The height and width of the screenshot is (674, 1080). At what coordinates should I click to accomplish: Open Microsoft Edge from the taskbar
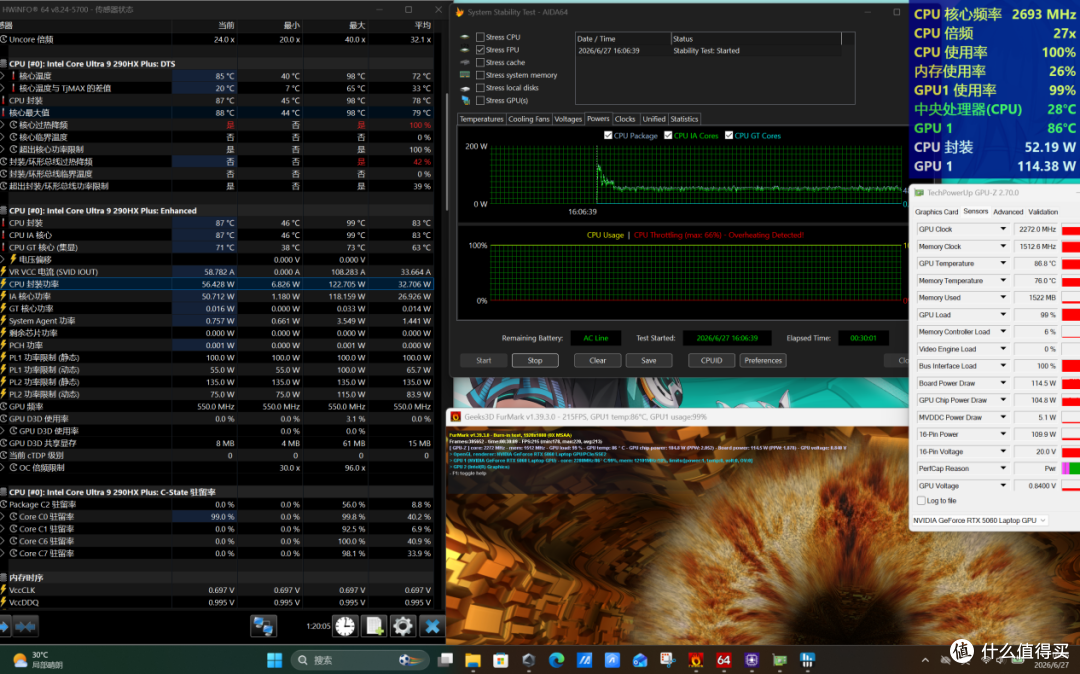(x=557, y=660)
